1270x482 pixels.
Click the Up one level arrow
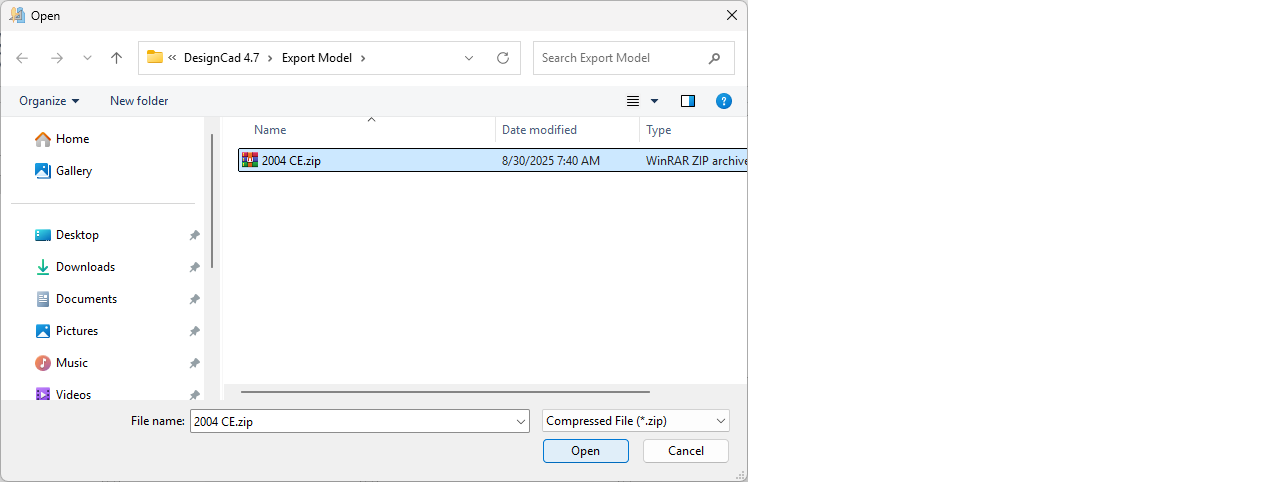point(116,58)
